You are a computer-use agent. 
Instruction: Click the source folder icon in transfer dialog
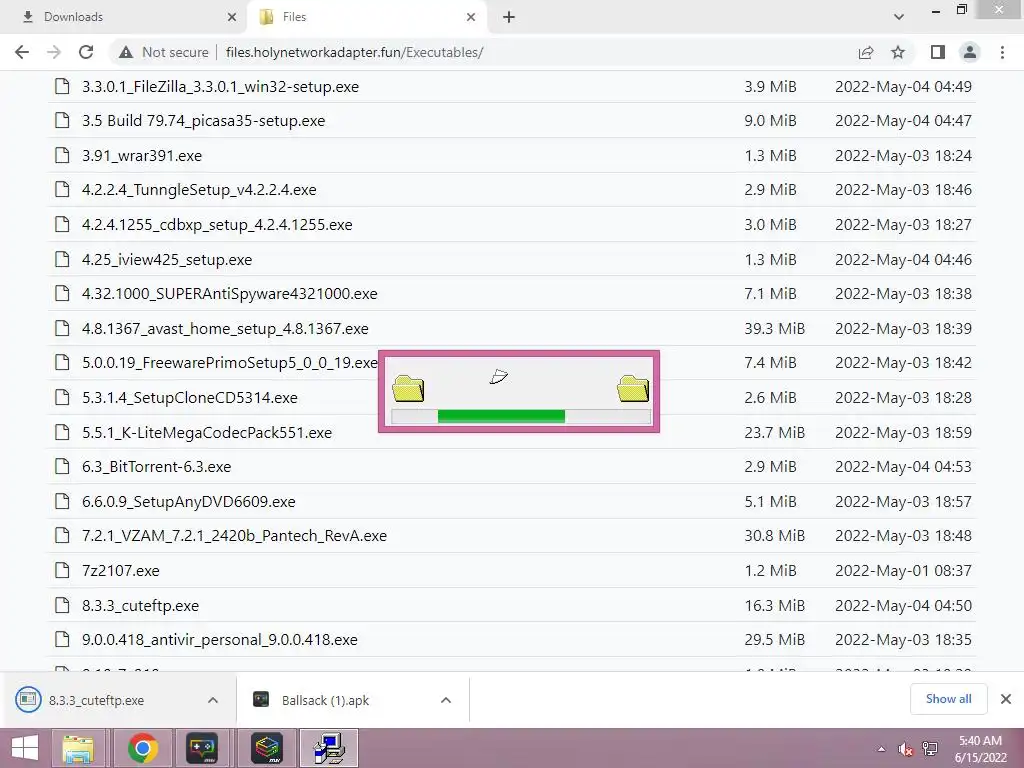click(408, 389)
